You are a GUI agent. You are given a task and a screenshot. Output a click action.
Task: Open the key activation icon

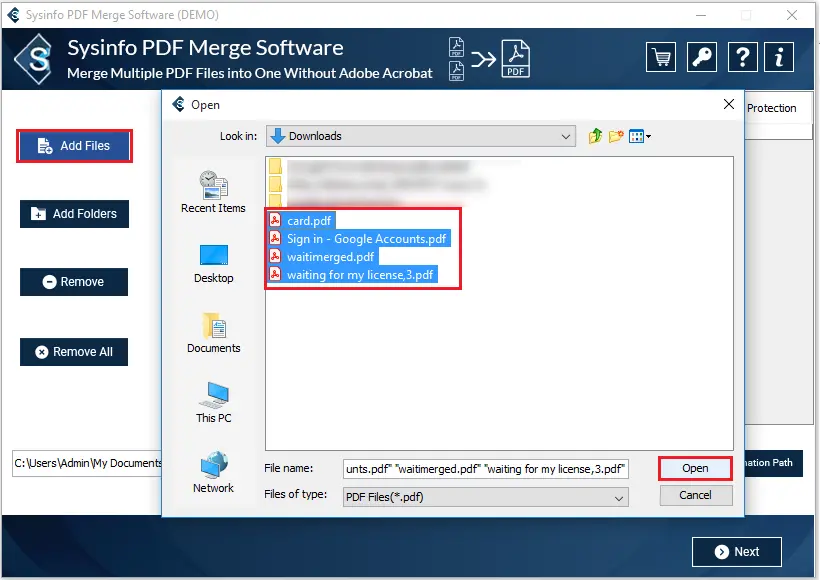coord(701,57)
